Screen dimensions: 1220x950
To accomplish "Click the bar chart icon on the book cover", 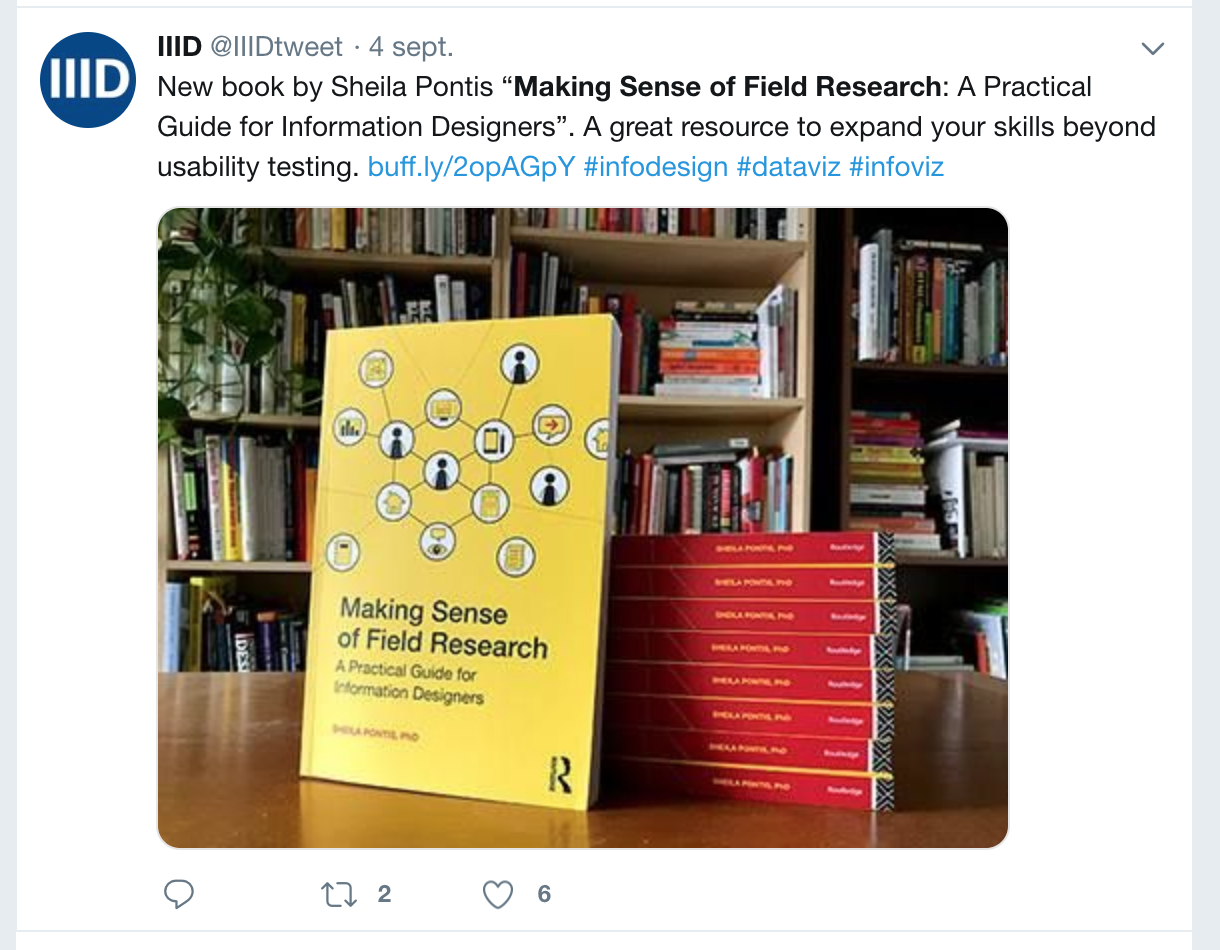I will pyautogui.click(x=351, y=428).
